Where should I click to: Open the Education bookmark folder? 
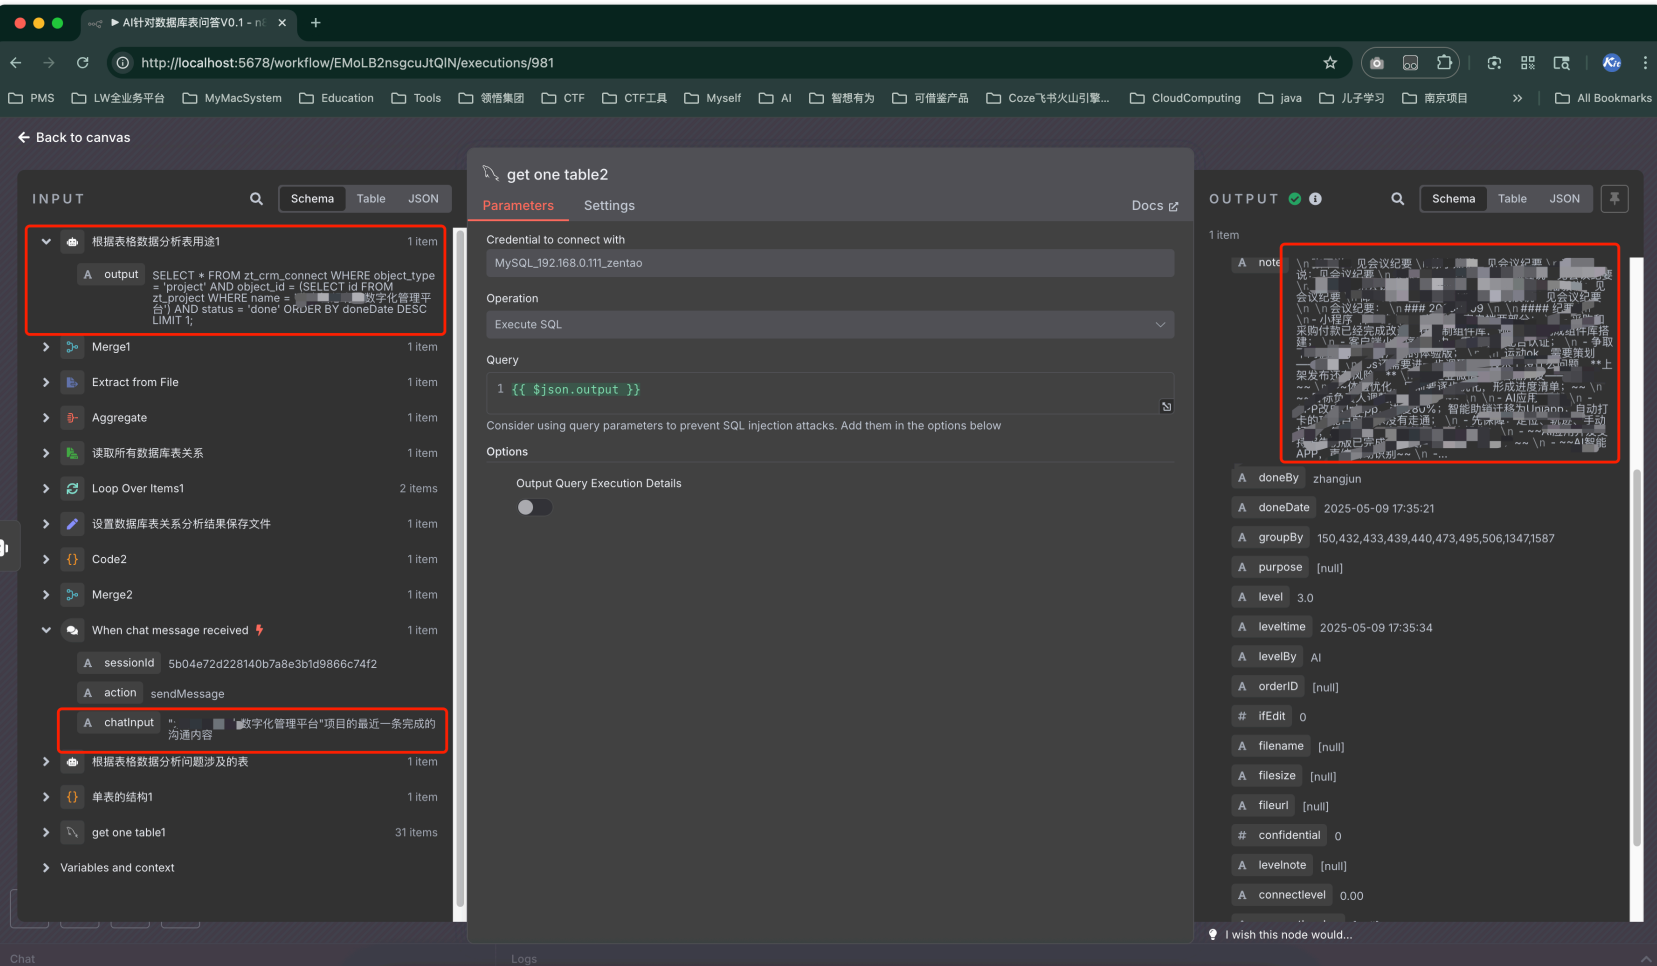click(x=336, y=98)
